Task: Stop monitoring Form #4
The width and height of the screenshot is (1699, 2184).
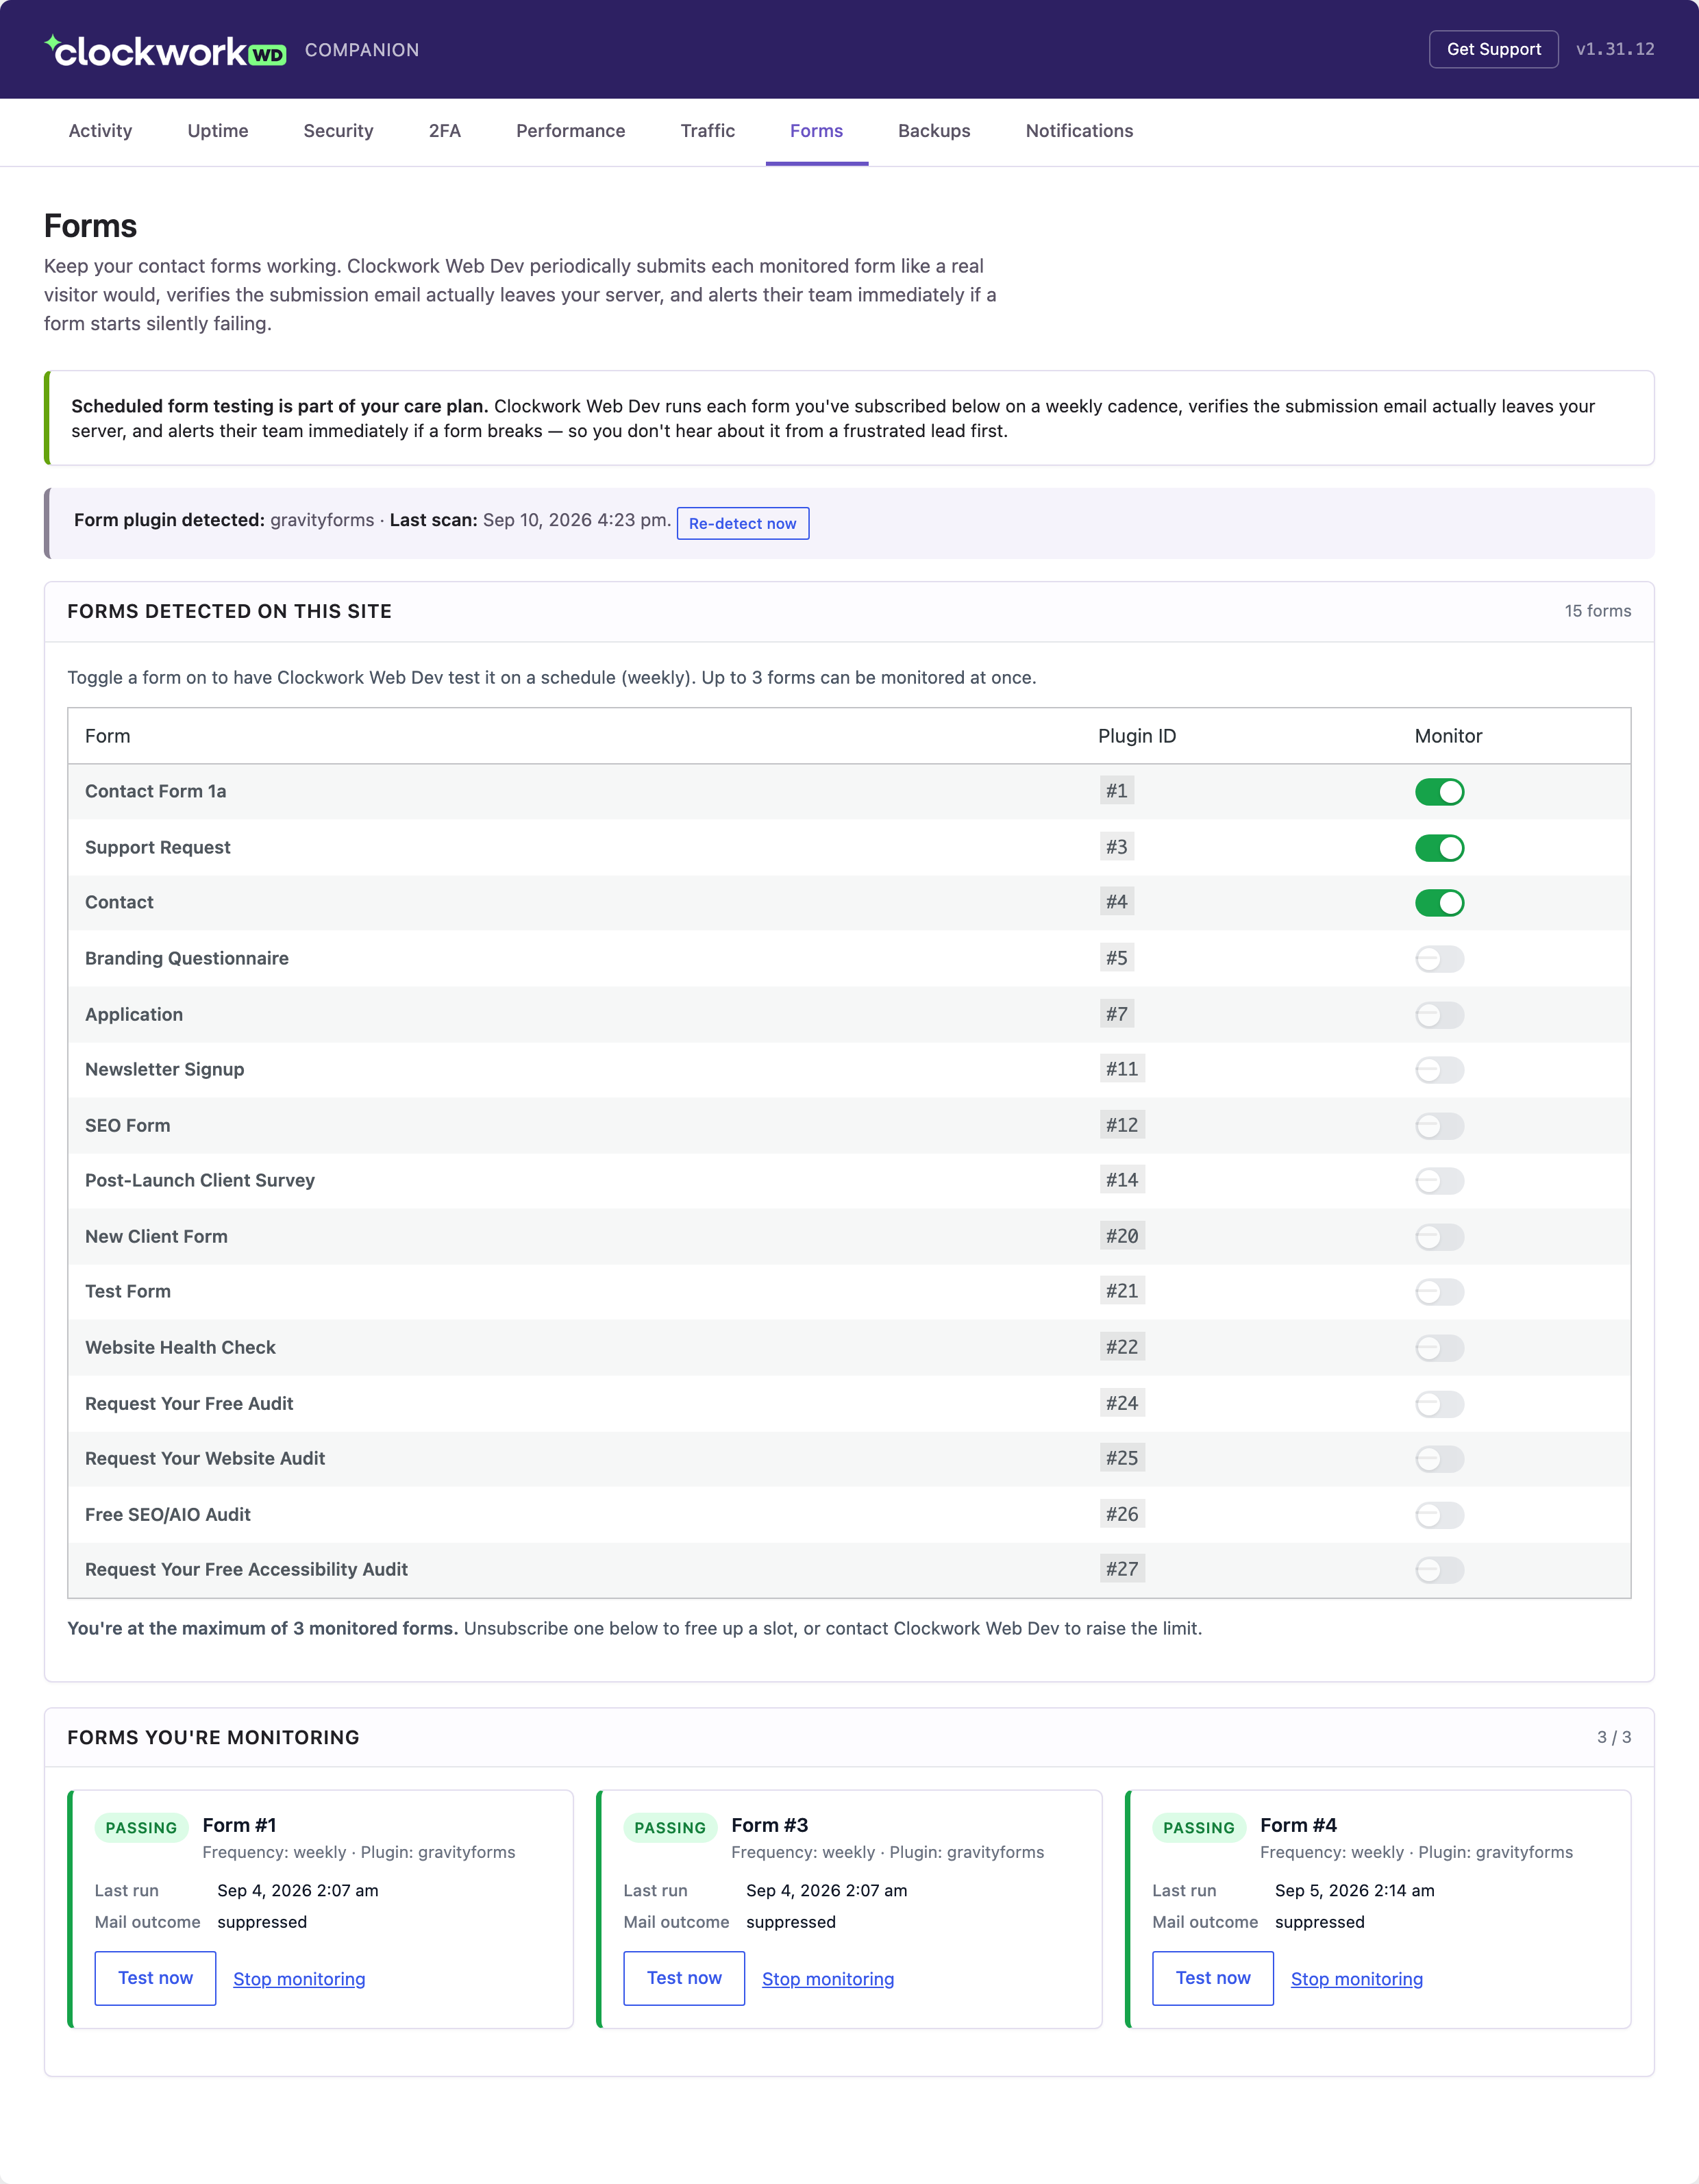Action: 1357,1979
